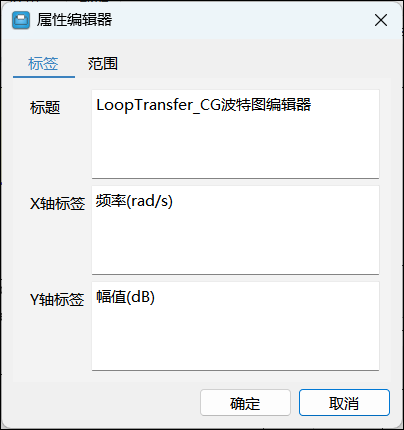This screenshot has height=430, width=404.
Task: Open the 范围 tab
Action: (103, 64)
